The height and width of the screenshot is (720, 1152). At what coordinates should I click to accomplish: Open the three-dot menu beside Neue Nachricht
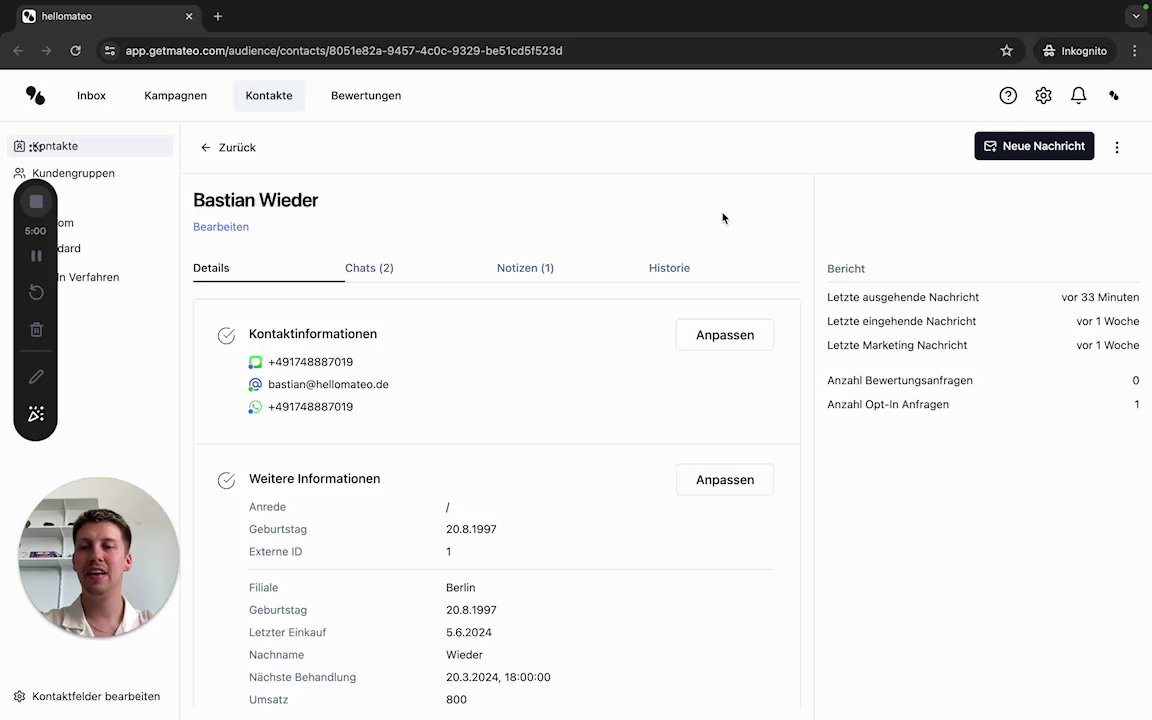[1117, 147]
